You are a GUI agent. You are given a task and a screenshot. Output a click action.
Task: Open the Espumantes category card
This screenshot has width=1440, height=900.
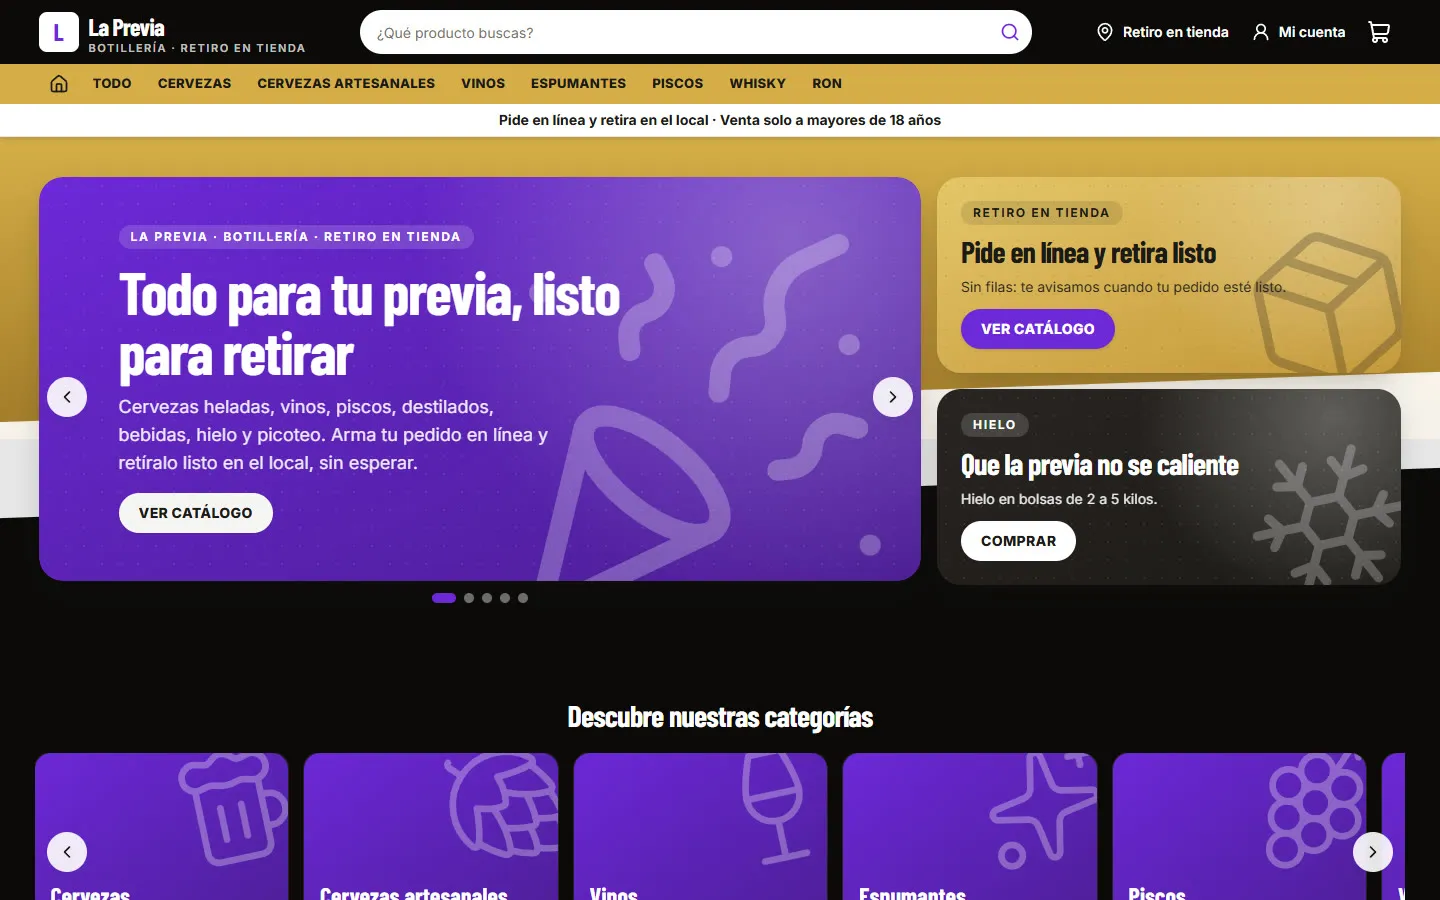970,827
